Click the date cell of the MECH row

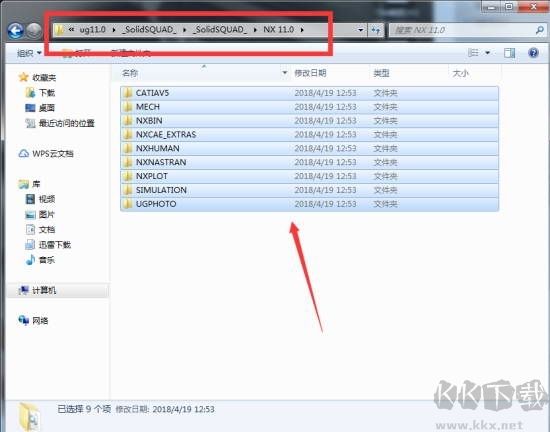tap(326, 107)
